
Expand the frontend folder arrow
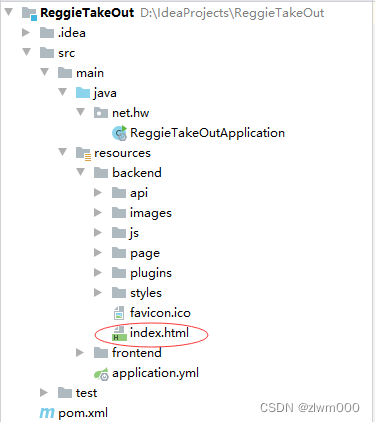(x=80, y=353)
